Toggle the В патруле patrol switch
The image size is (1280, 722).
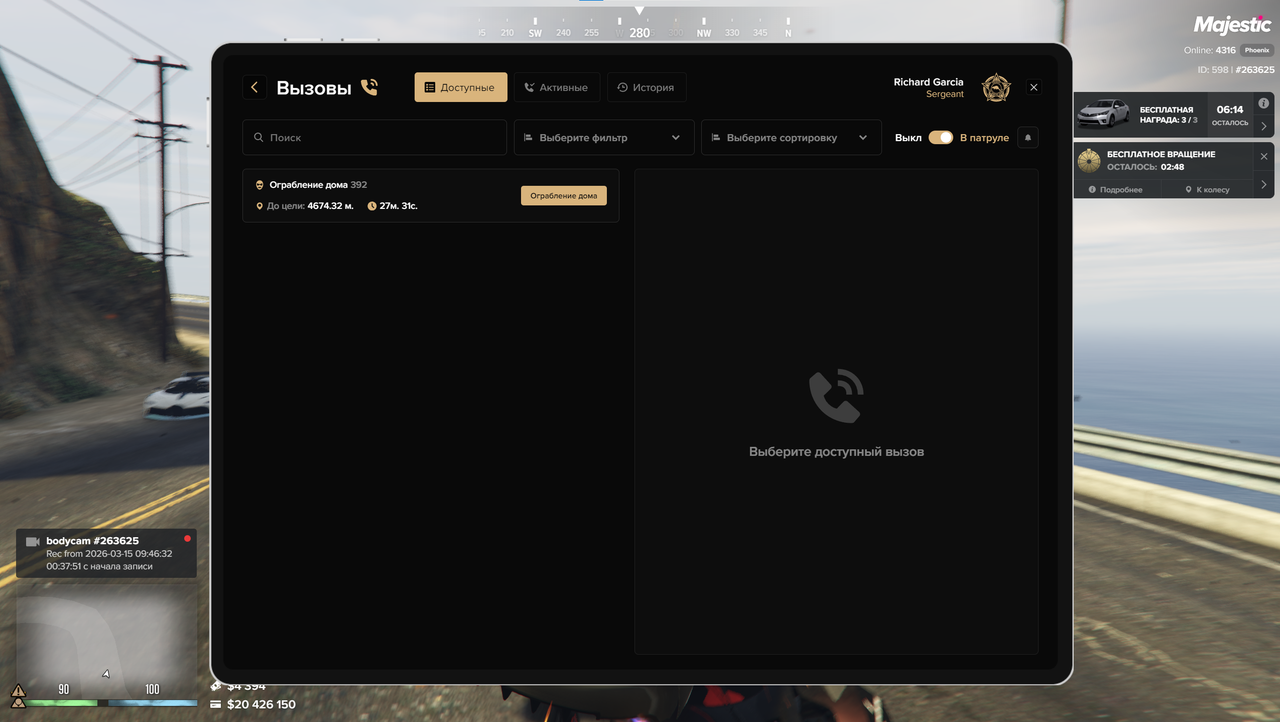point(941,138)
